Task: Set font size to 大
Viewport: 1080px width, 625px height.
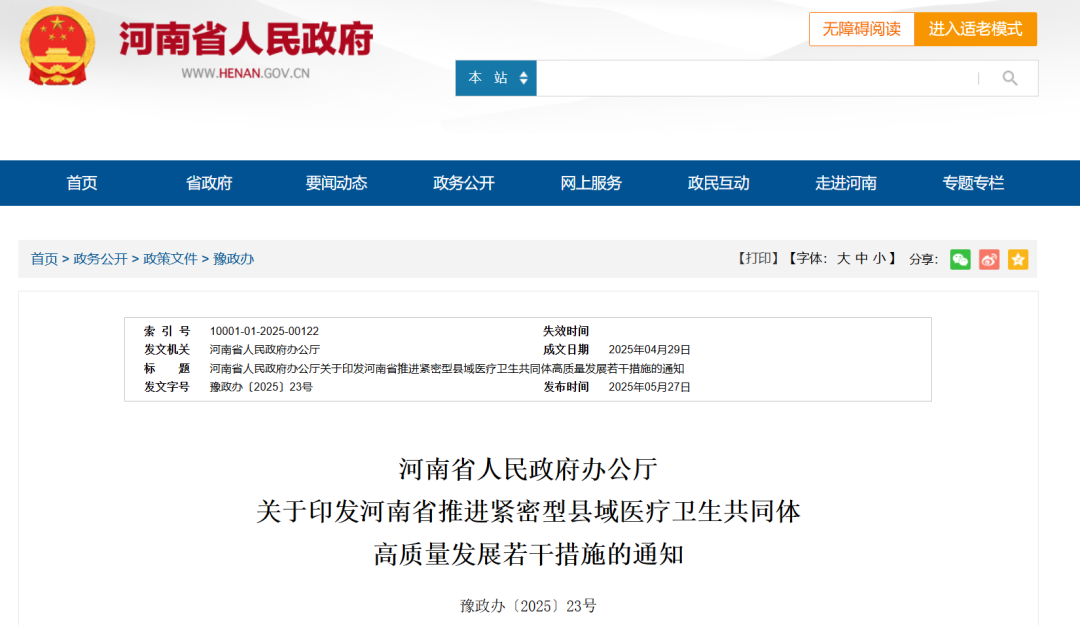Action: (x=843, y=258)
